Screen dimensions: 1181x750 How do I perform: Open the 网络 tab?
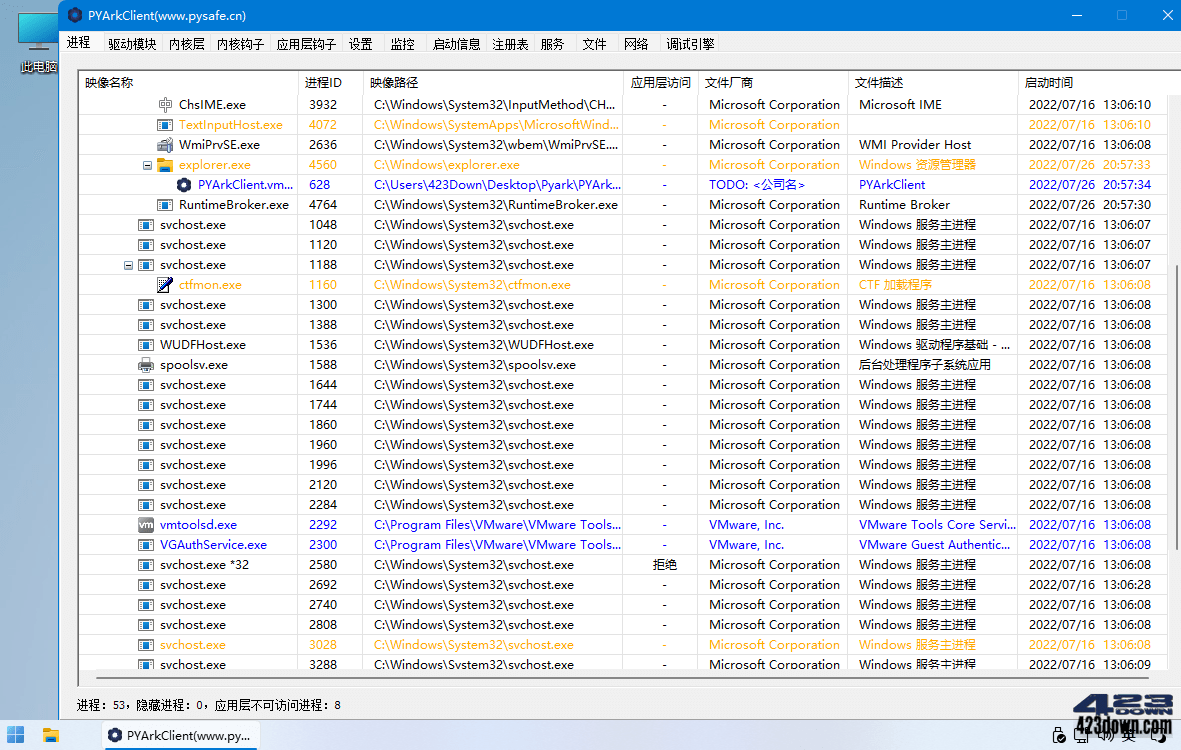pyautogui.click(x=636, y=43)
